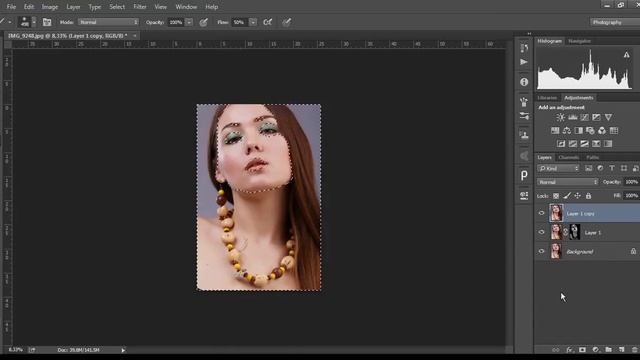Screen dimensions: 640x360
Task: Open the Clone Source panel icon
Action: (x=524, y=135)
